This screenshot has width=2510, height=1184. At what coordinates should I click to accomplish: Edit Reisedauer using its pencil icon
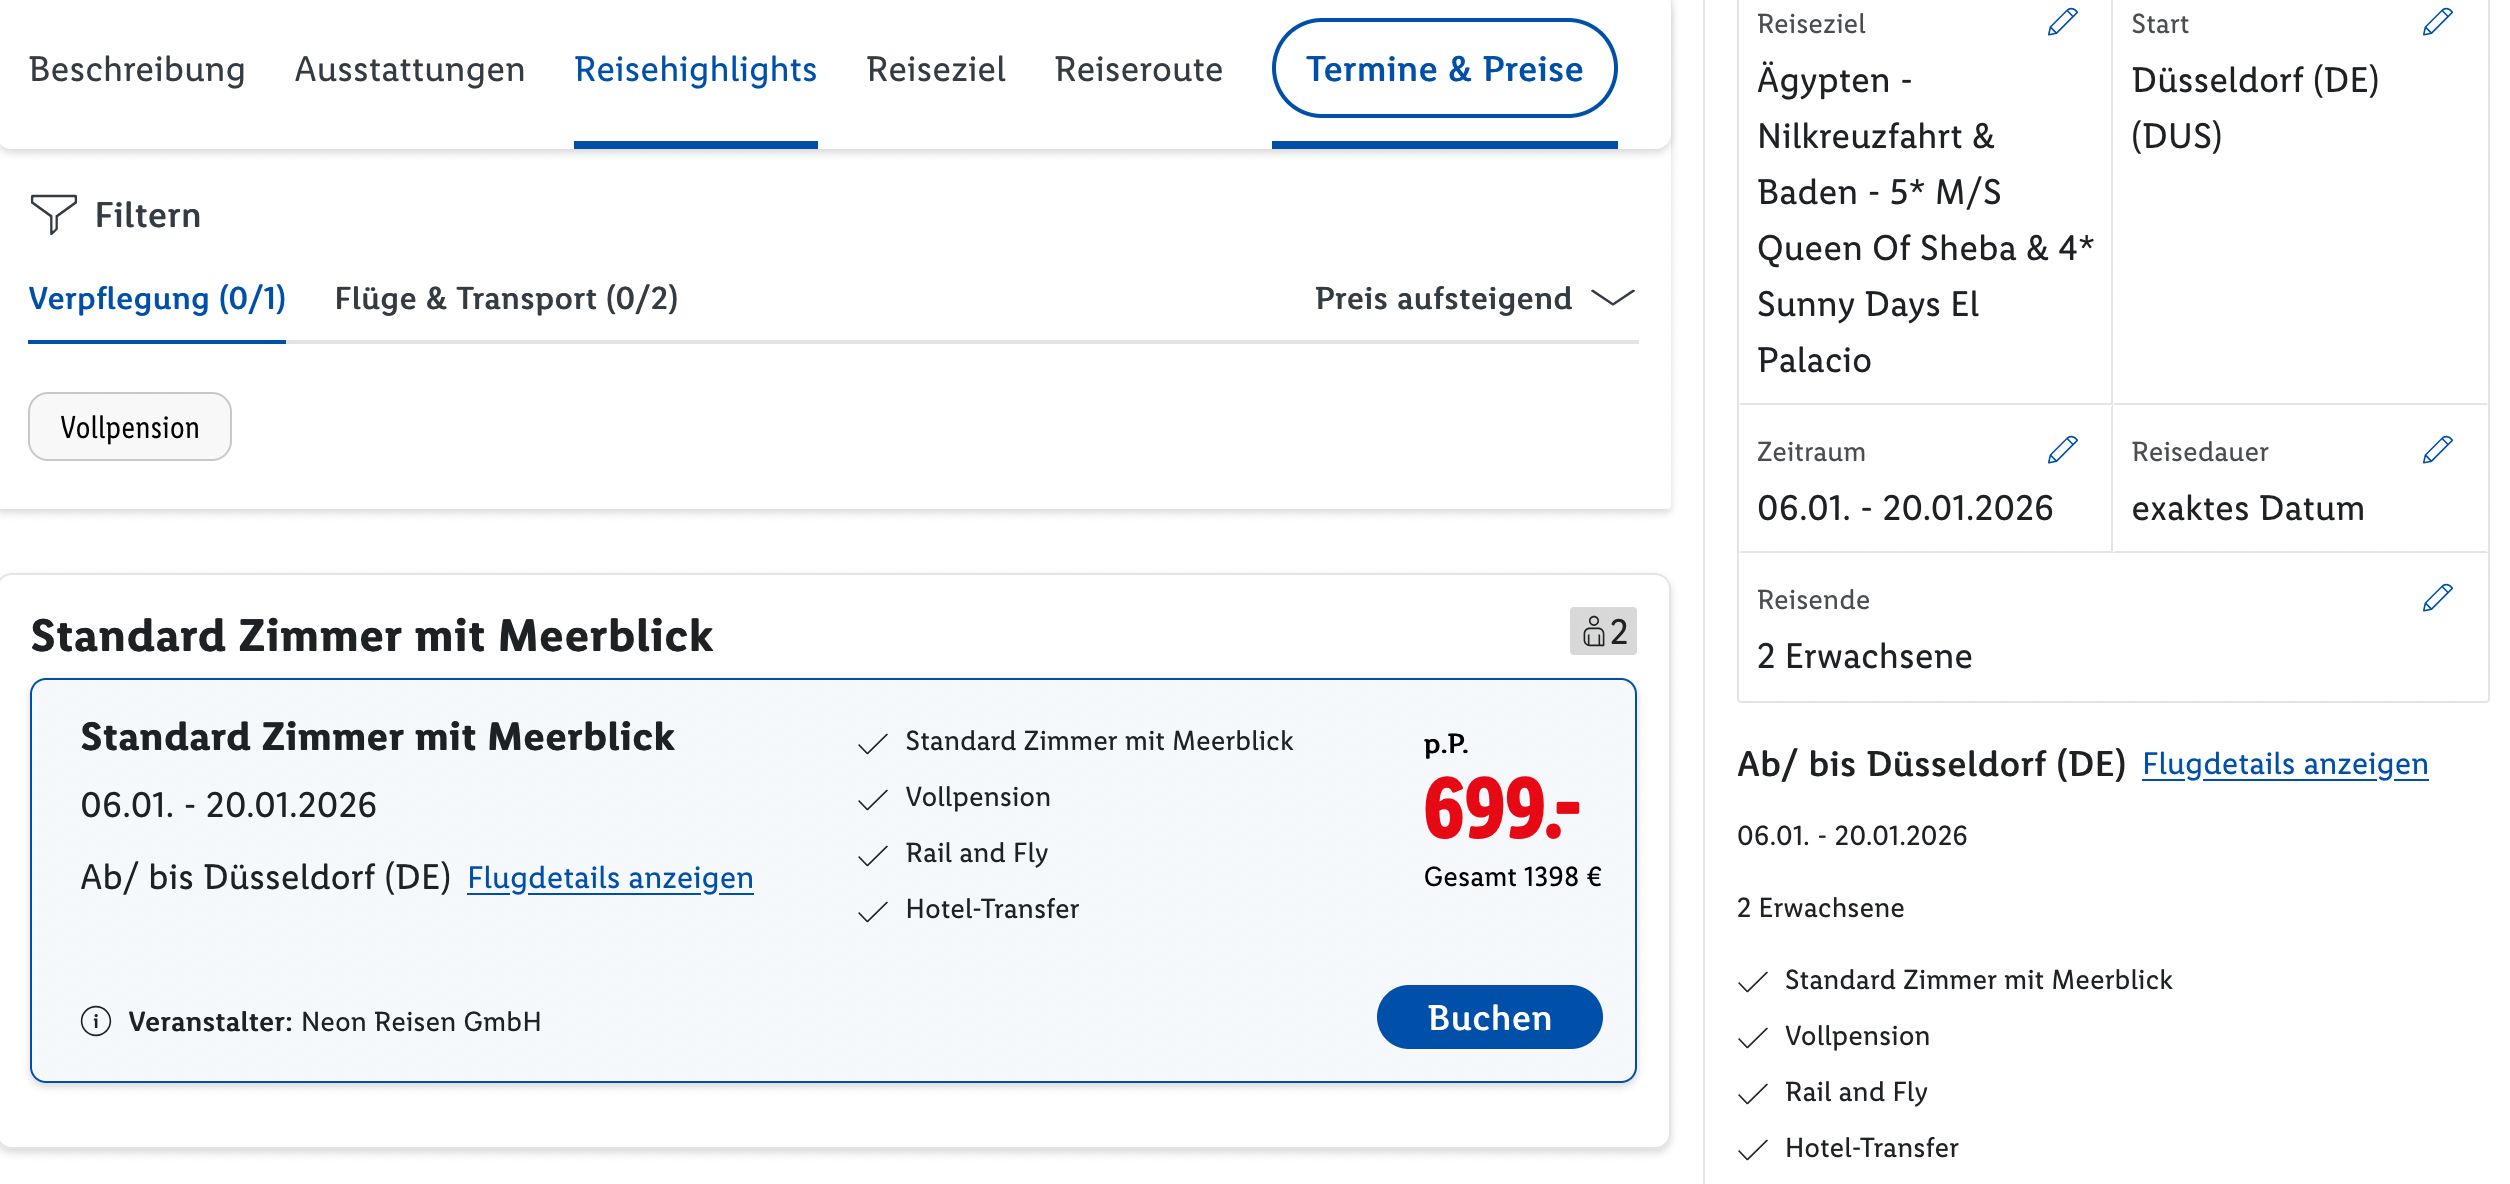(2437, 450)
